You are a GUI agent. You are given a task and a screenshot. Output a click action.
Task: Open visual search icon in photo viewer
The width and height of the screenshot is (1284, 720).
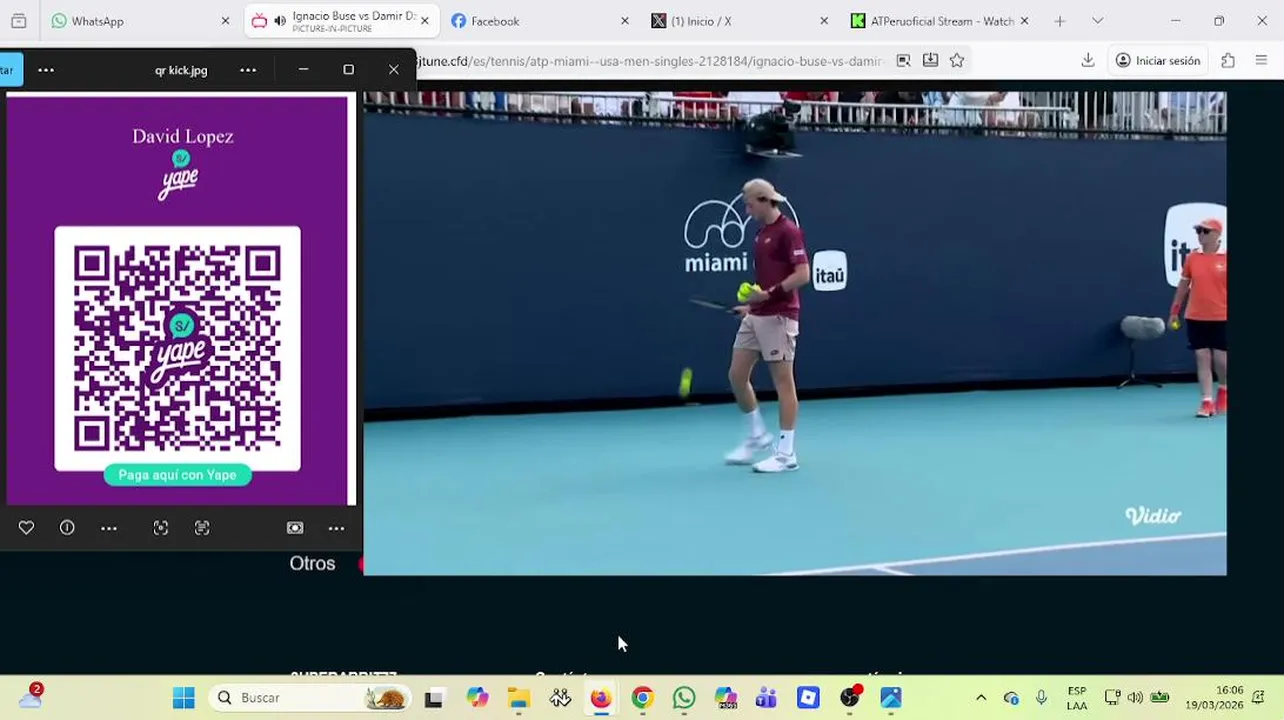(x=160, y=528)
